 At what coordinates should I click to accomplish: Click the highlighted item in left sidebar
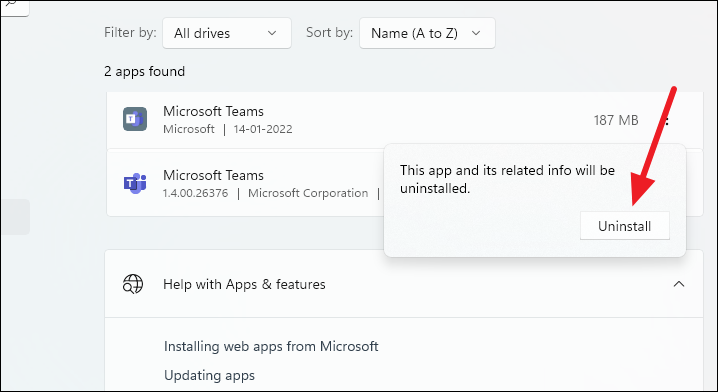click(x=15, y=217)
